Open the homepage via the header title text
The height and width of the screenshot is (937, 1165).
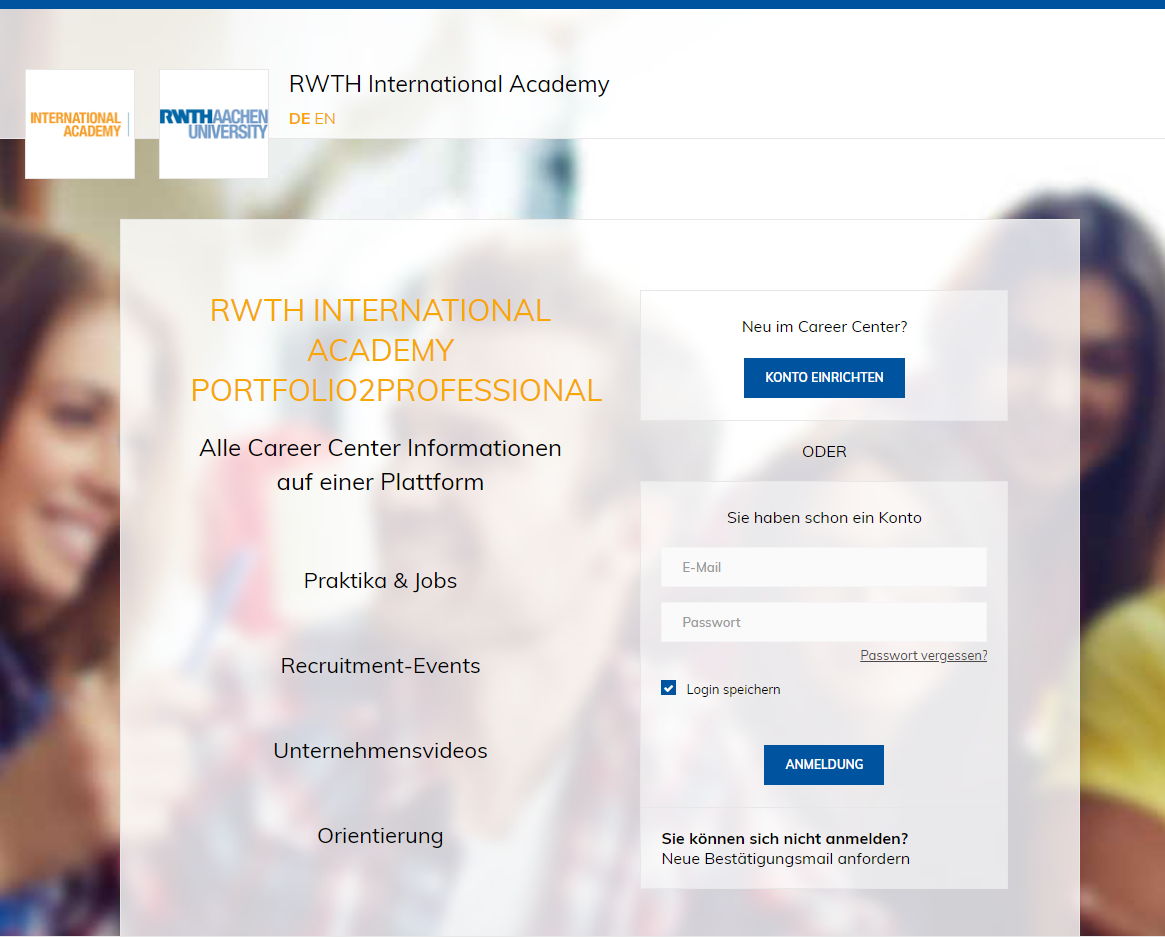coord(448,85)
